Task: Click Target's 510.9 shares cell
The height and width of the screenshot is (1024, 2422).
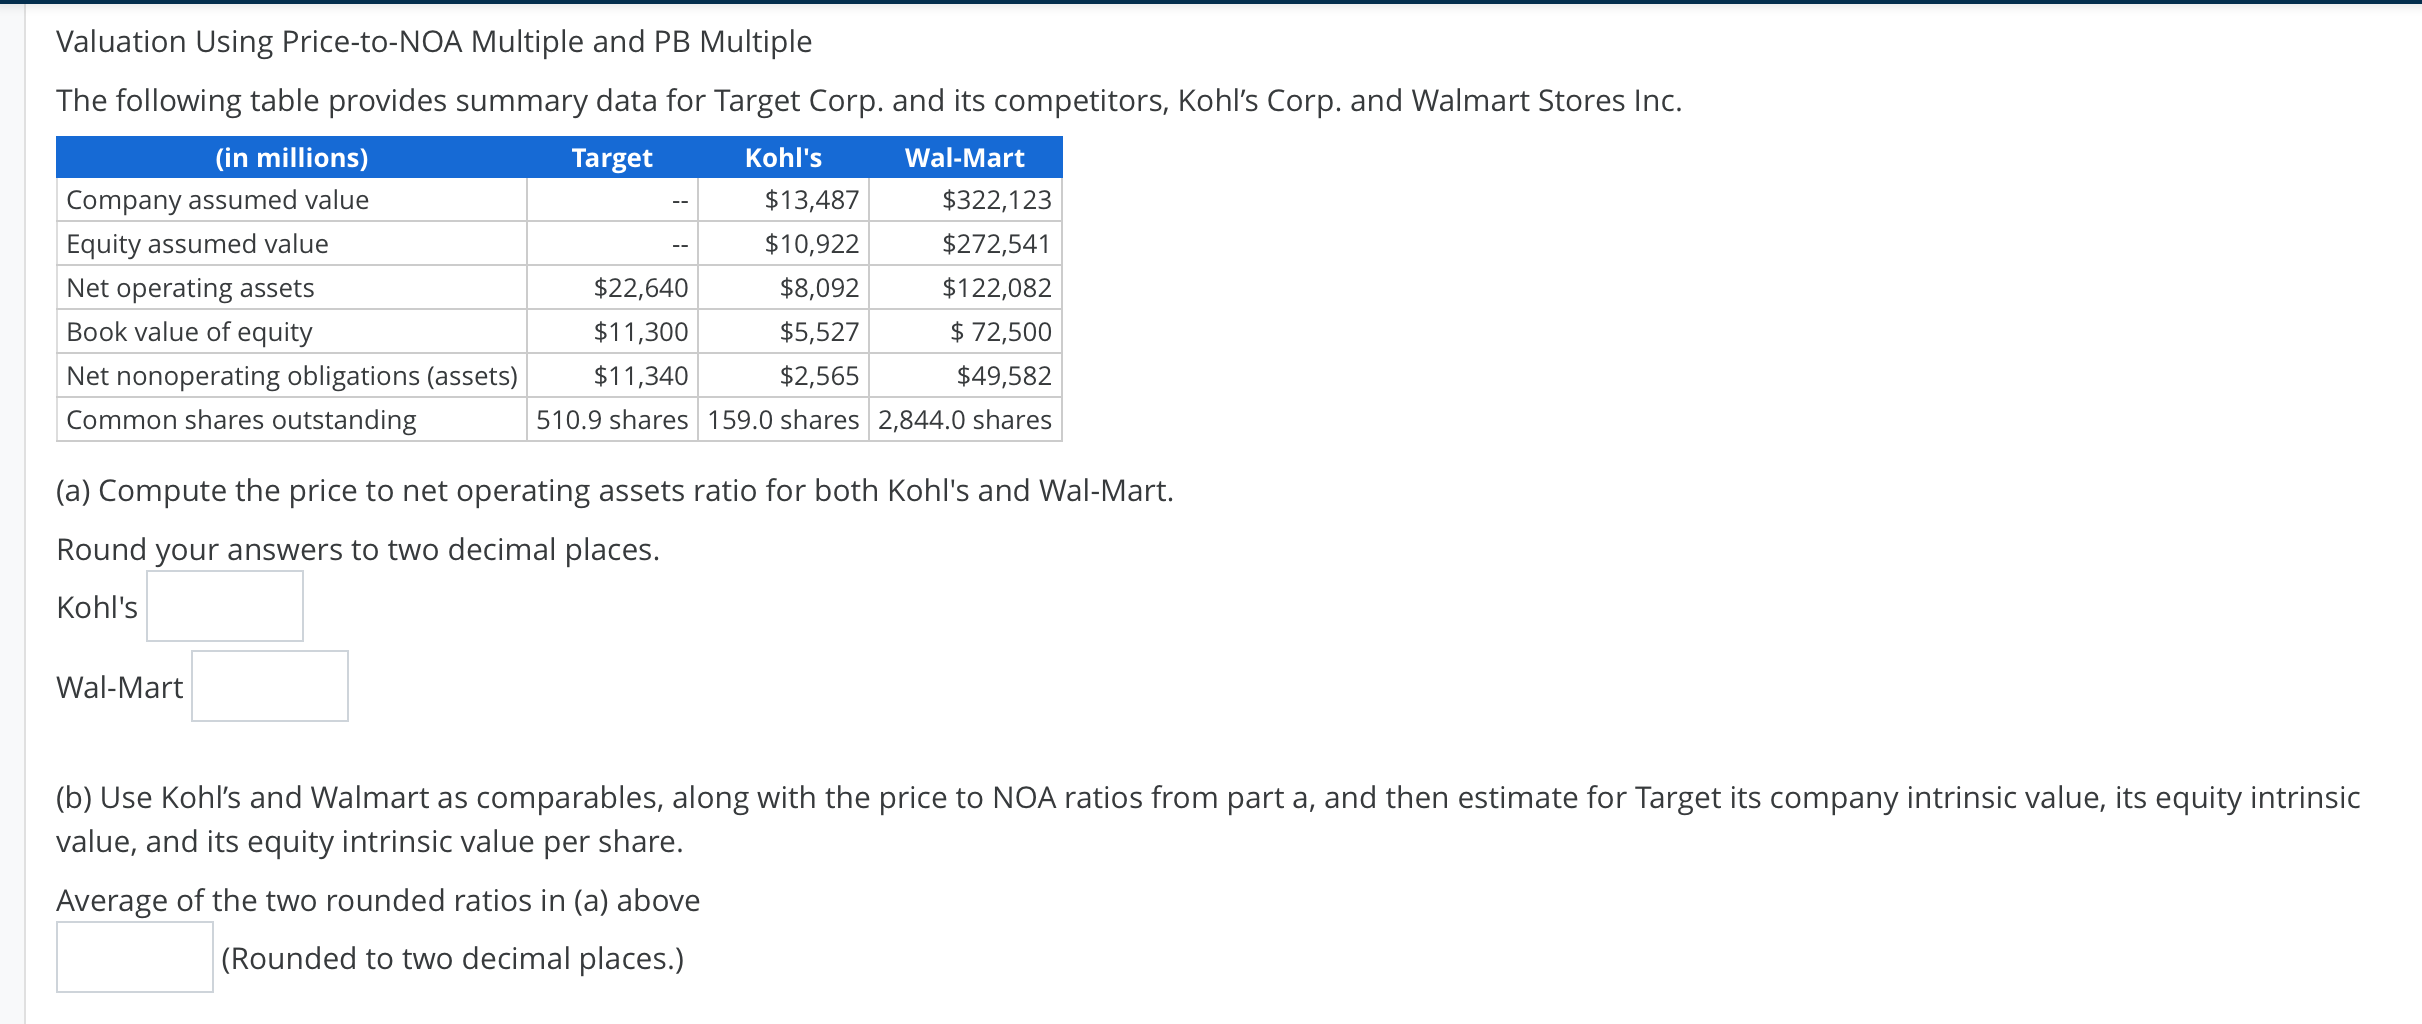Action: pos(612,420)
